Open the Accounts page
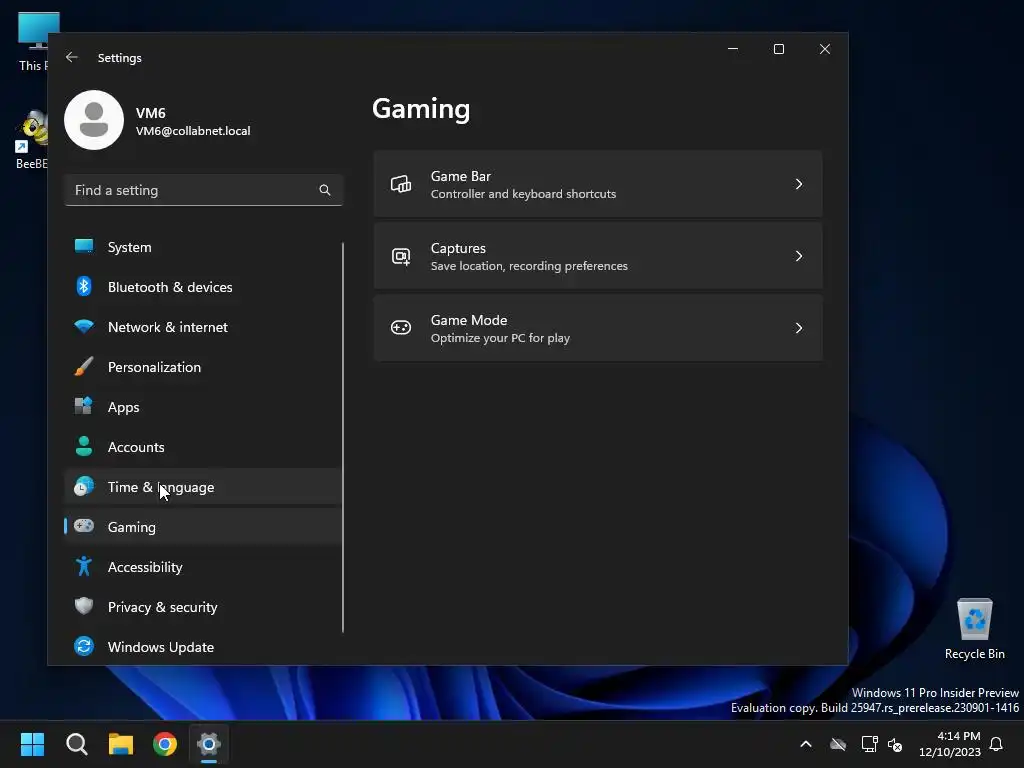This screenshot has height=768, width=1024. click(x=202, y=447)
